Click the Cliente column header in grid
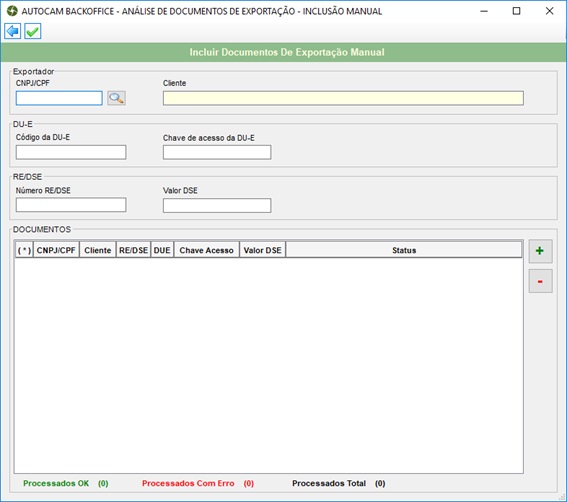567x502 pixels. pos(98,250)
